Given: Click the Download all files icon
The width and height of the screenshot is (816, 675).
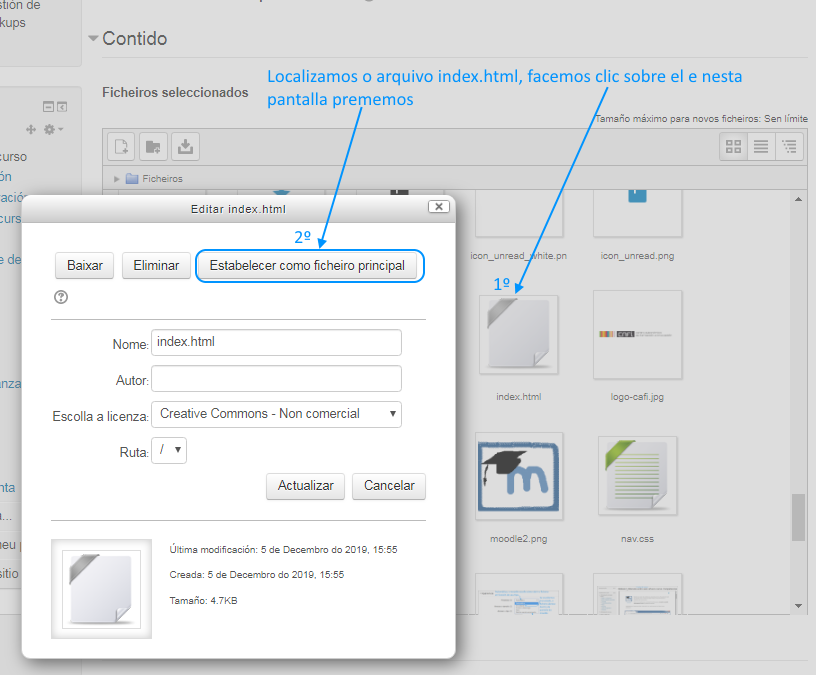Looking at the screenshot, I should [185, 146].
